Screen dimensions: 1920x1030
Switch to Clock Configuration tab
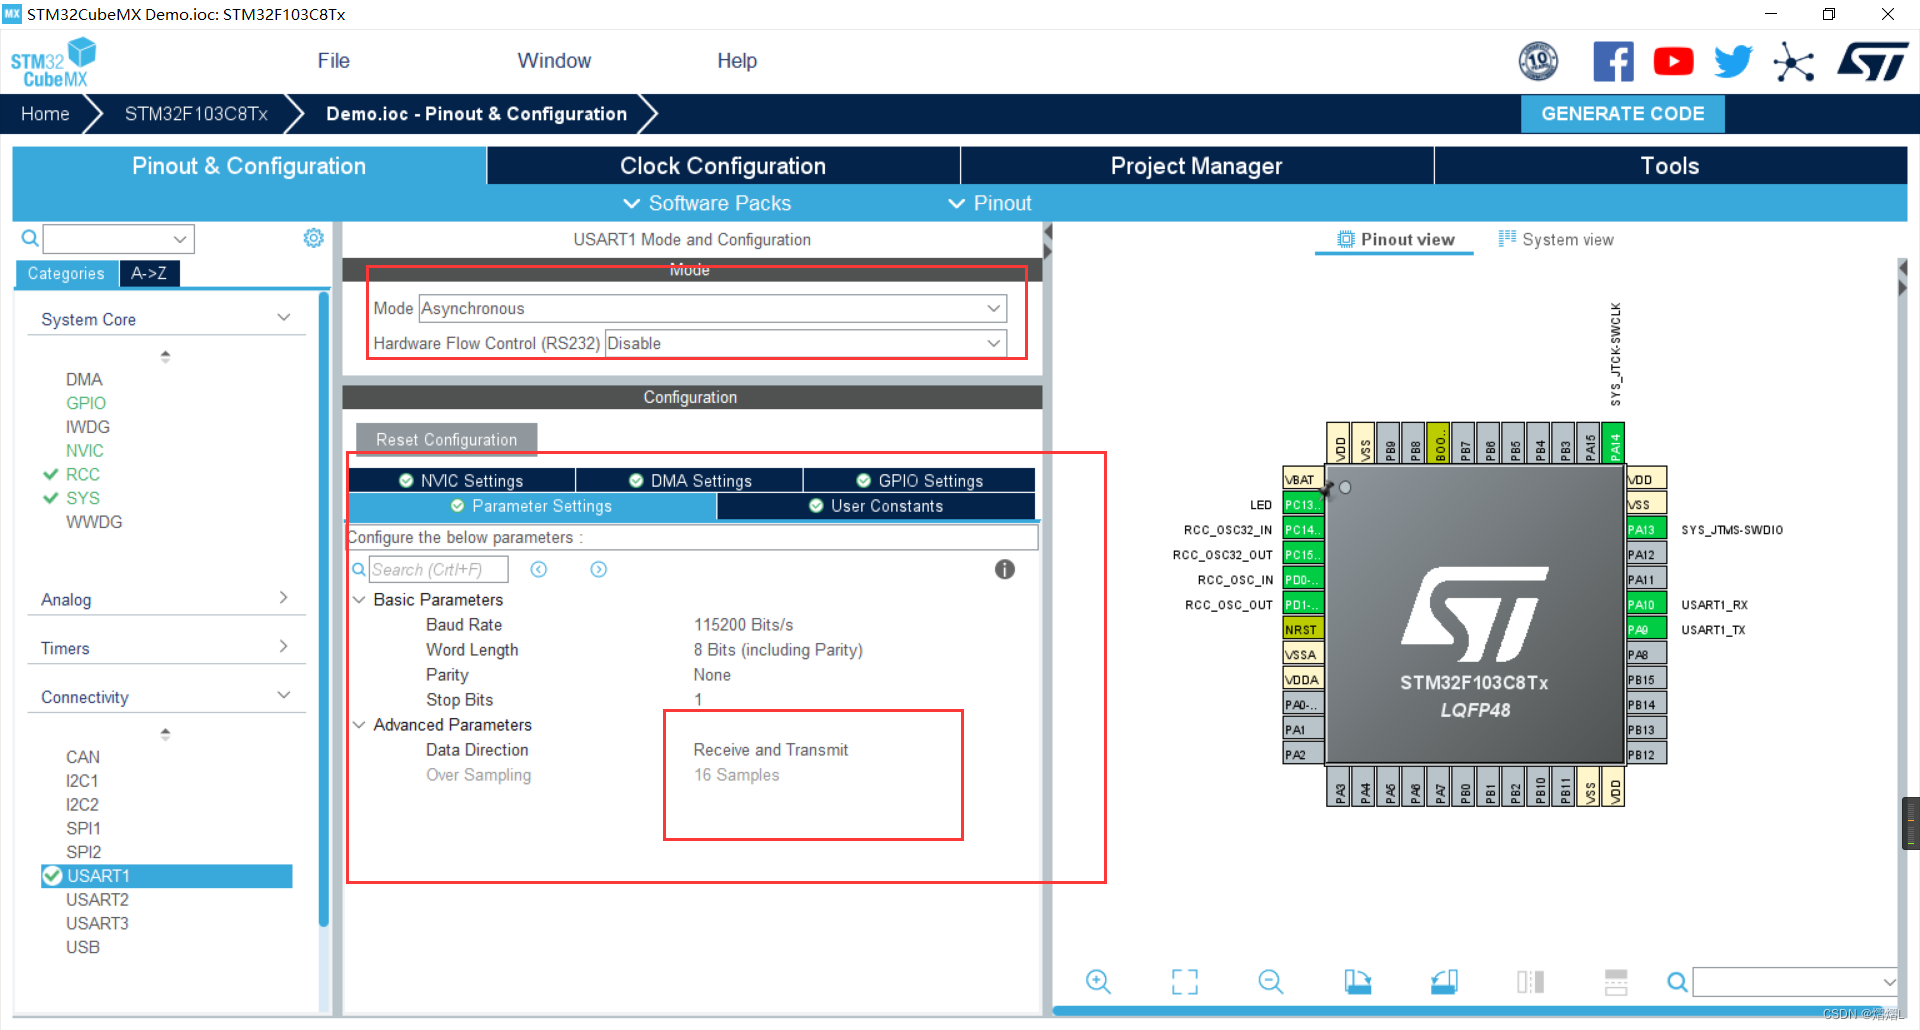pyautogui.click(x=723, y=166)
